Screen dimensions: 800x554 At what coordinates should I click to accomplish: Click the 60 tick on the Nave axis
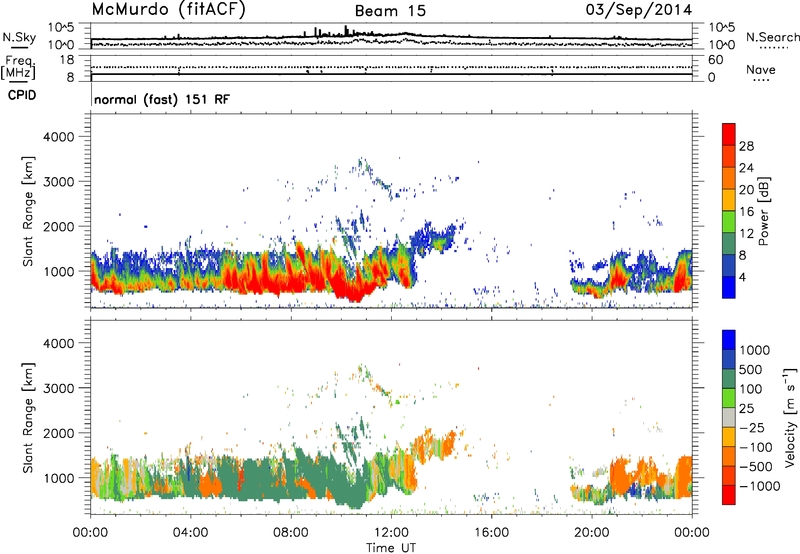tap(716, 60)
